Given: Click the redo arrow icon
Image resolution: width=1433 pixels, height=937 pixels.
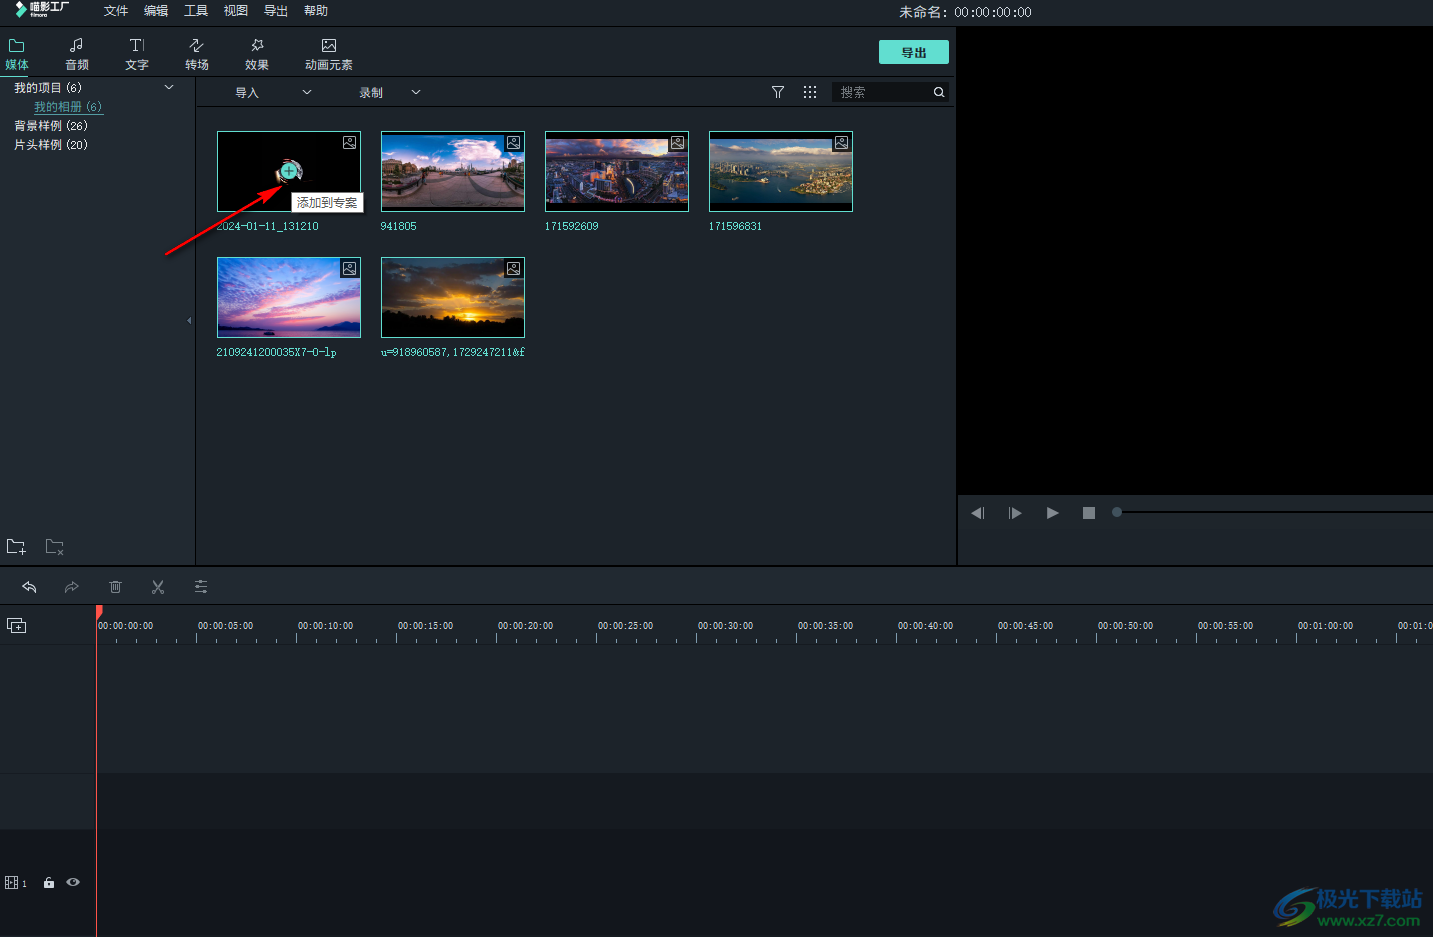Looking at the screenshot, I should coord(72,587).
